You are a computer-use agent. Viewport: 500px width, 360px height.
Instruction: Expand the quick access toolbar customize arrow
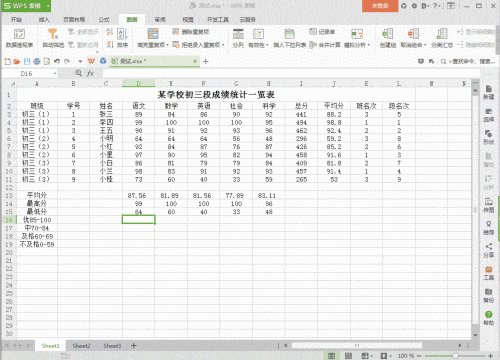[80, 61]
